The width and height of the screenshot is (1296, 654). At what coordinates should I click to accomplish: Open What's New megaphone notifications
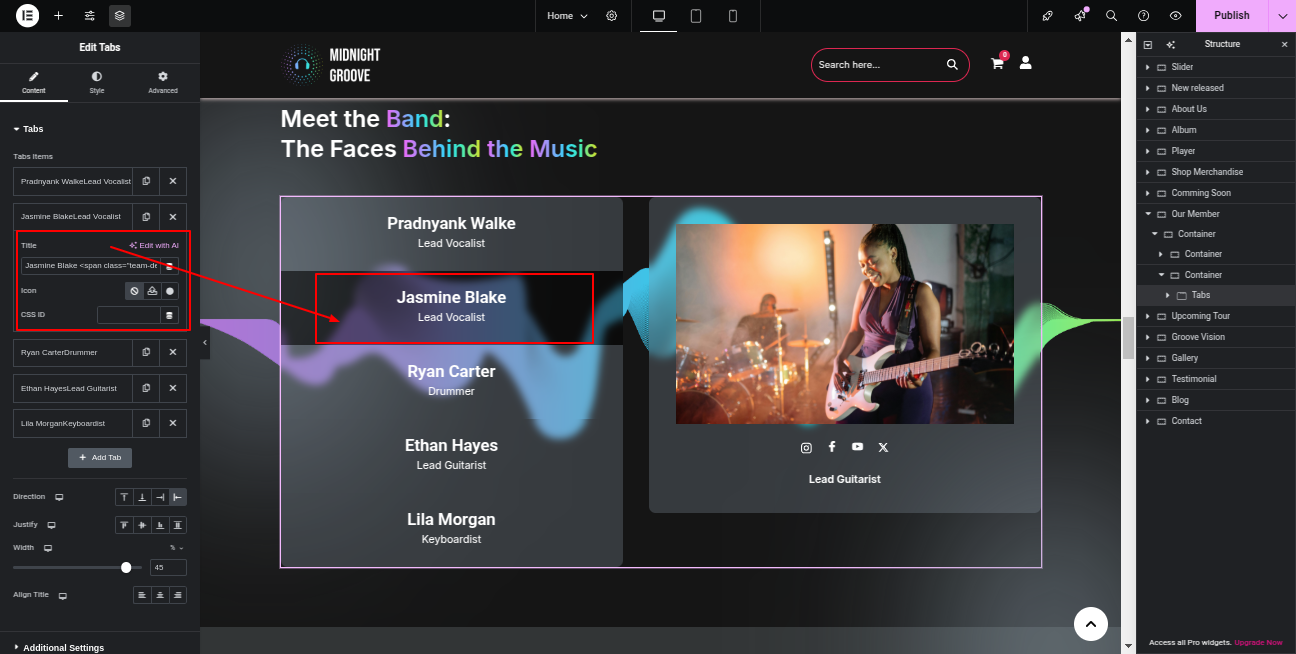[1080, 16]
